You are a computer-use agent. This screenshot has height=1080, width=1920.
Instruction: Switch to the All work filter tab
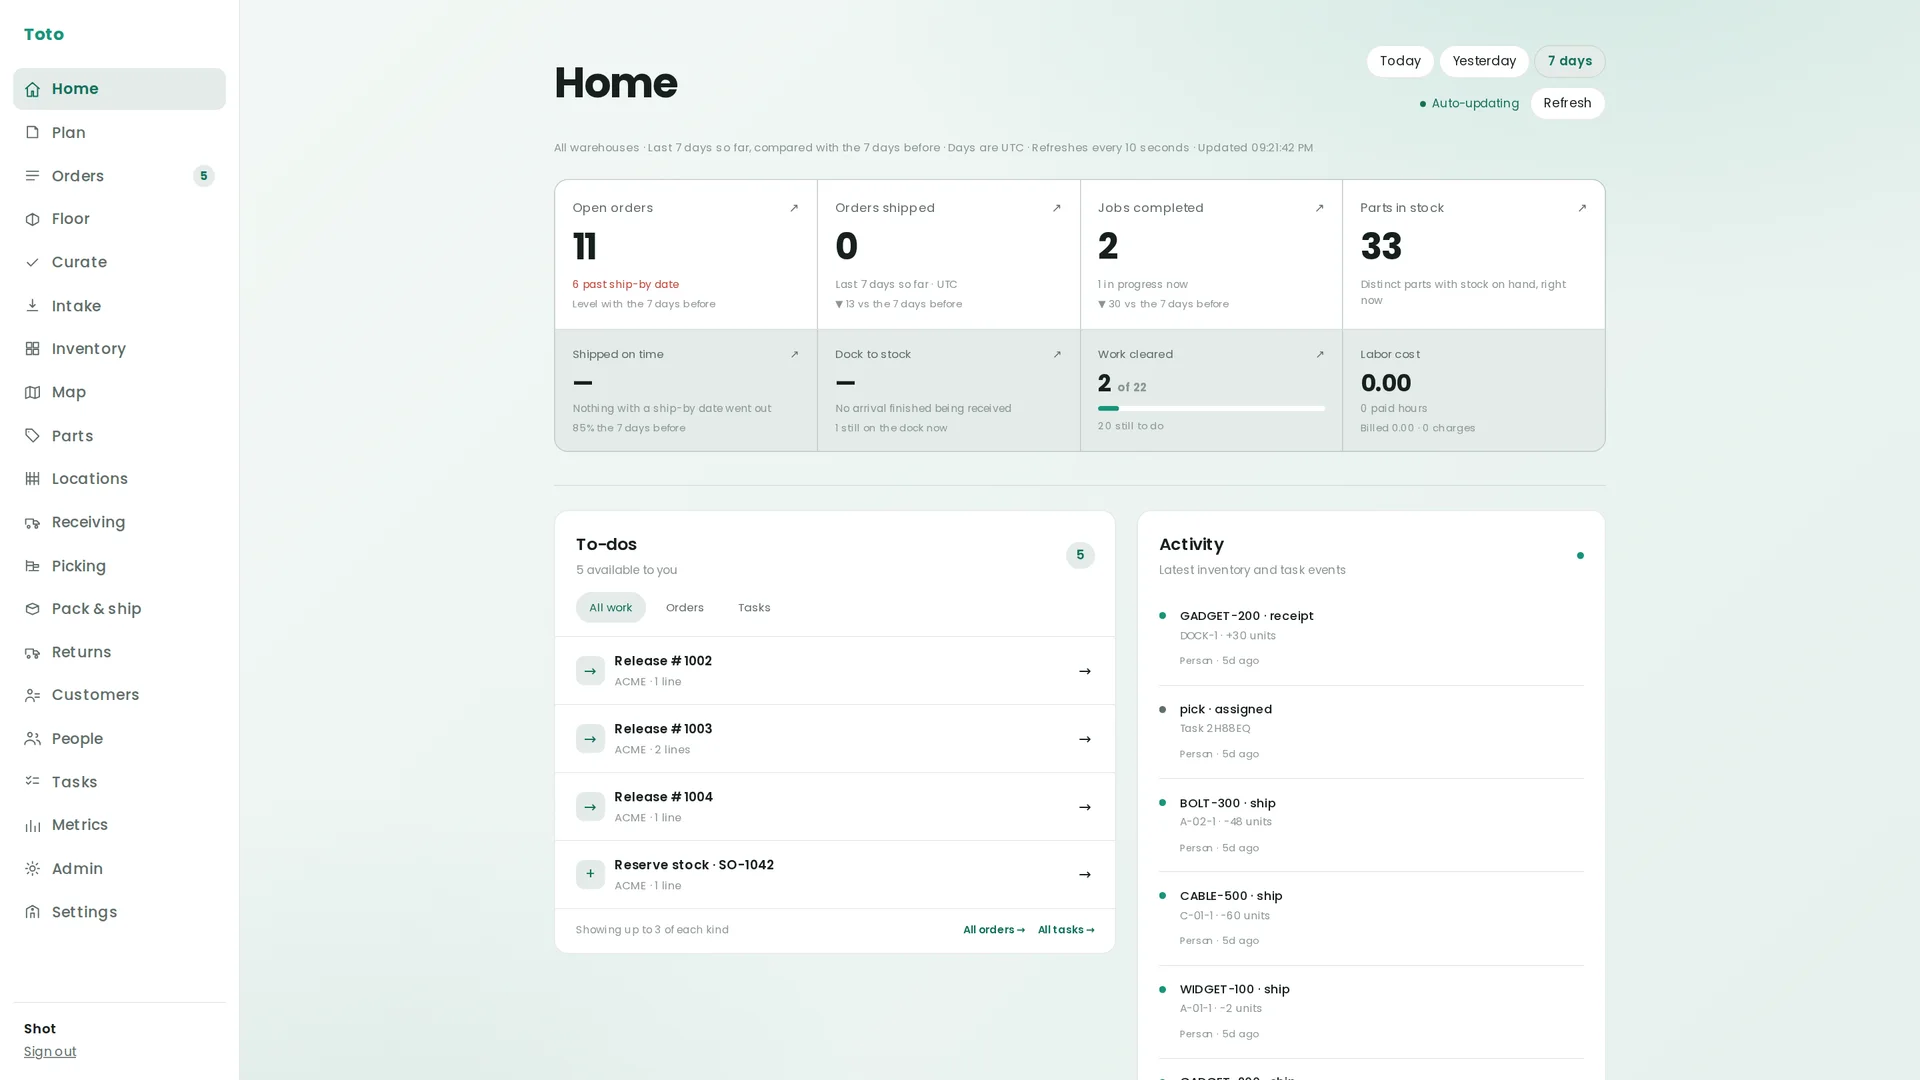coord(610,607)
